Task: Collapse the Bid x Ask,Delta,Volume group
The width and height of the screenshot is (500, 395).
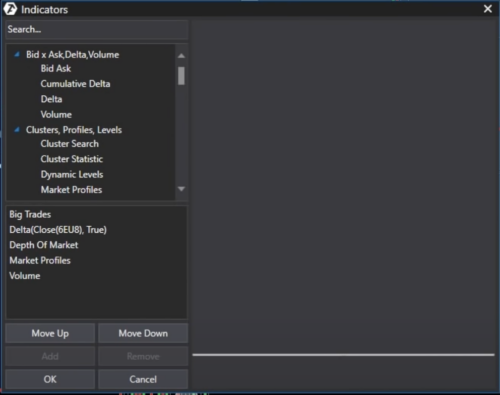Action: point(17,54)
